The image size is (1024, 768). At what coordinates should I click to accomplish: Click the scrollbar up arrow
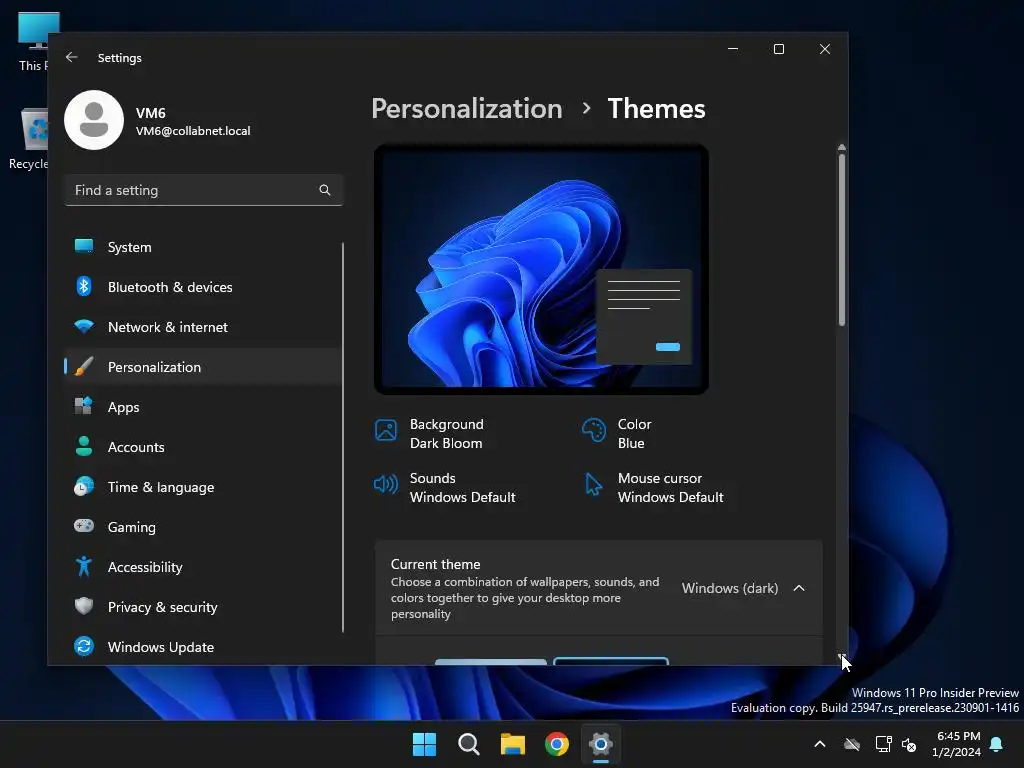[842, 148]
